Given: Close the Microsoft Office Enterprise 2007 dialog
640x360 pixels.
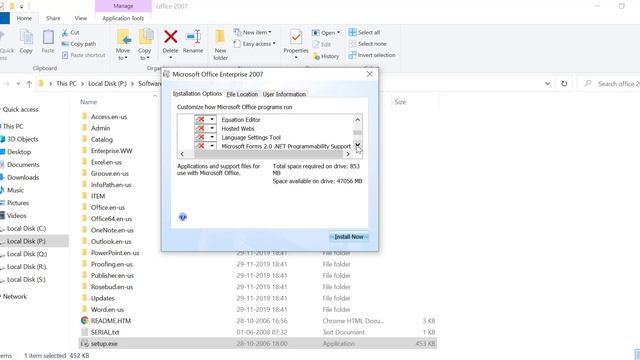Looking at the screenshot, I should tap(369, 74).
